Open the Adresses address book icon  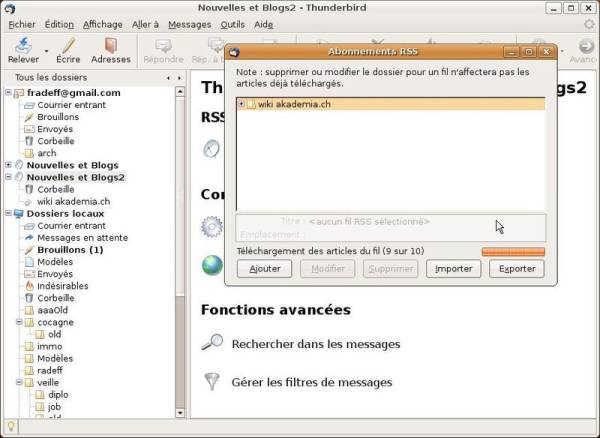click(111, 45)
